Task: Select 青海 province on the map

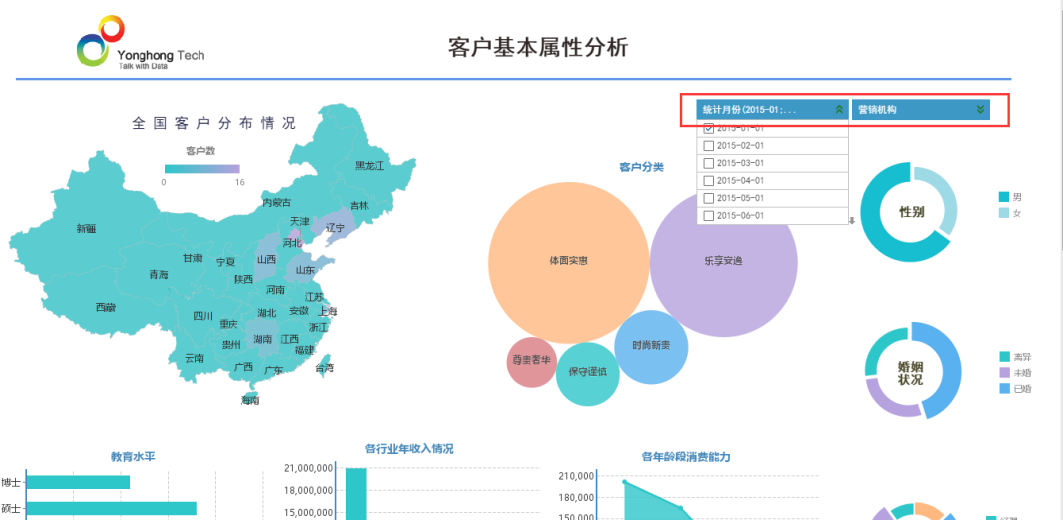Action: coord(159,275)
